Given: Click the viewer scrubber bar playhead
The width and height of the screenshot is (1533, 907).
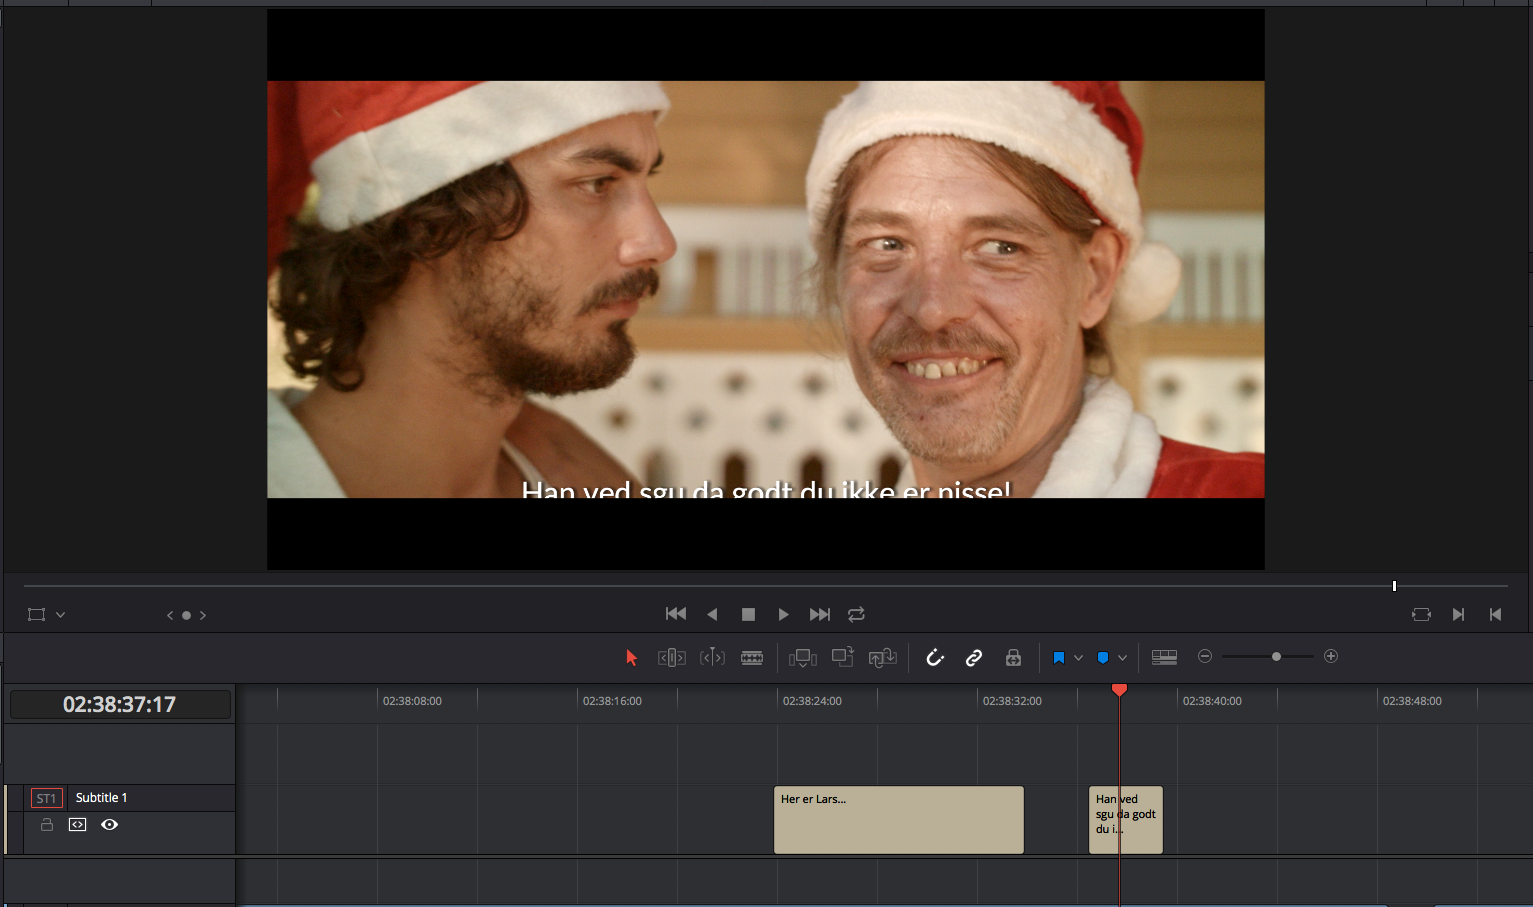Looking at the screenshot, I should (x=1394, y=586).
